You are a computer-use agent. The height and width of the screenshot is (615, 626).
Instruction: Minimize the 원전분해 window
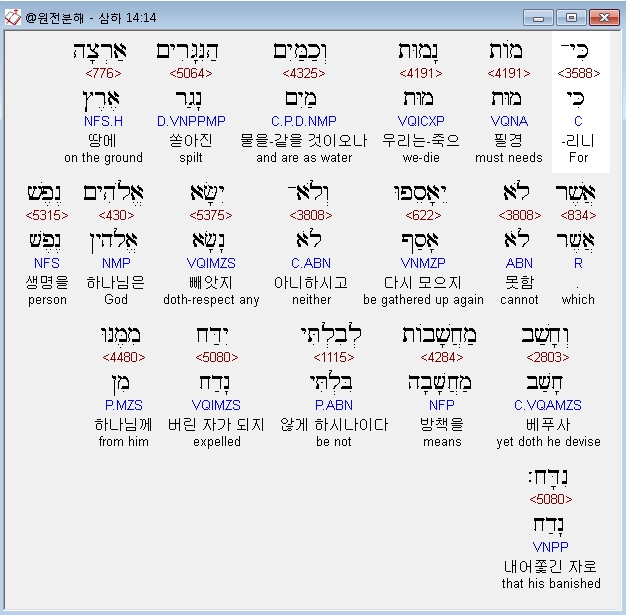tap(538, 18)
